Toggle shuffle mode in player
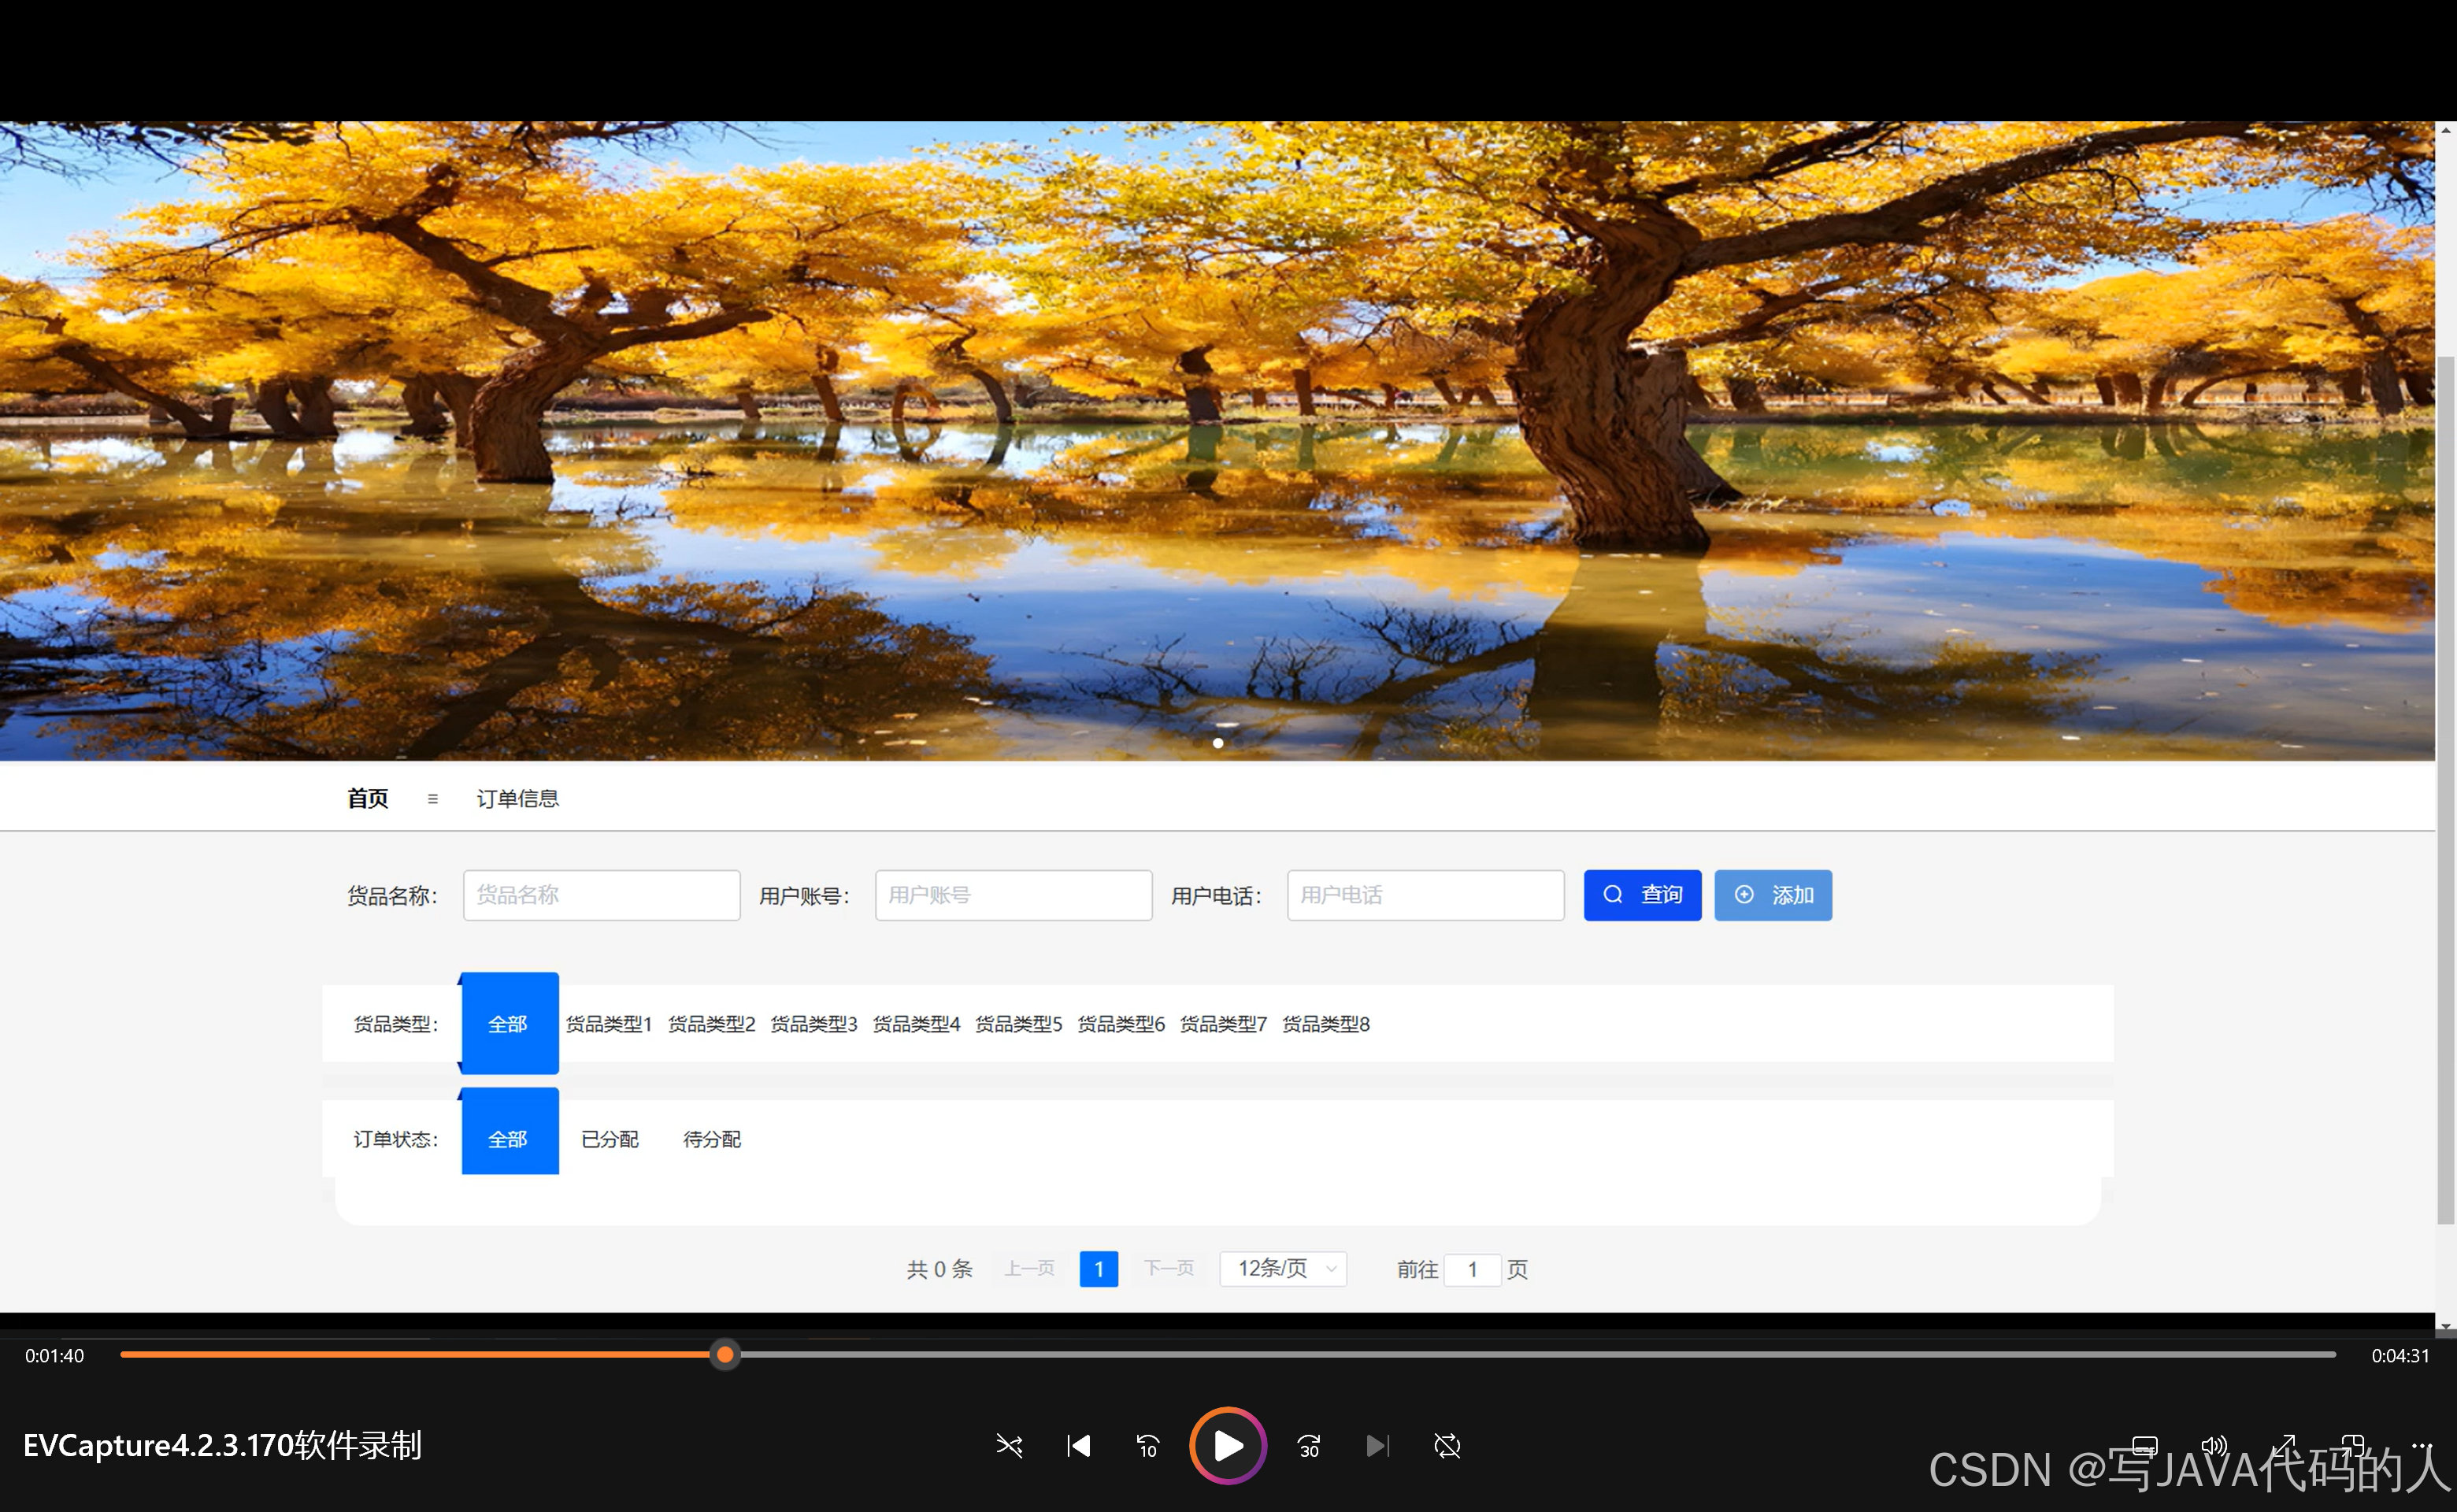The height and width of the screenshot is (1512, 2457). [1009, 1446]
